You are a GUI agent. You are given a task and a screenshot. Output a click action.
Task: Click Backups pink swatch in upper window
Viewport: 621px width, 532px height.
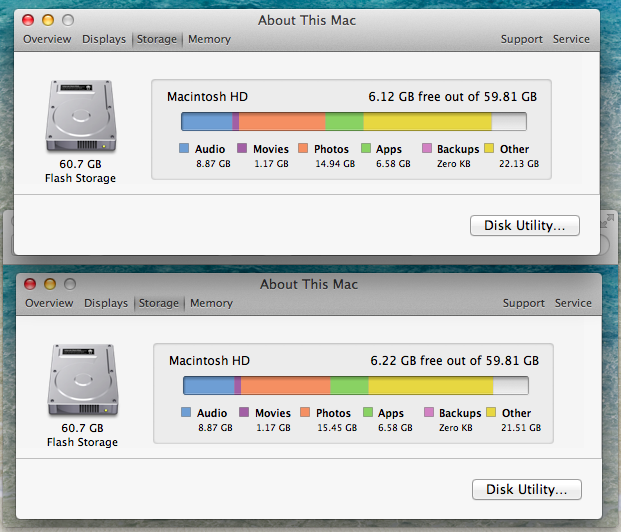427,148
